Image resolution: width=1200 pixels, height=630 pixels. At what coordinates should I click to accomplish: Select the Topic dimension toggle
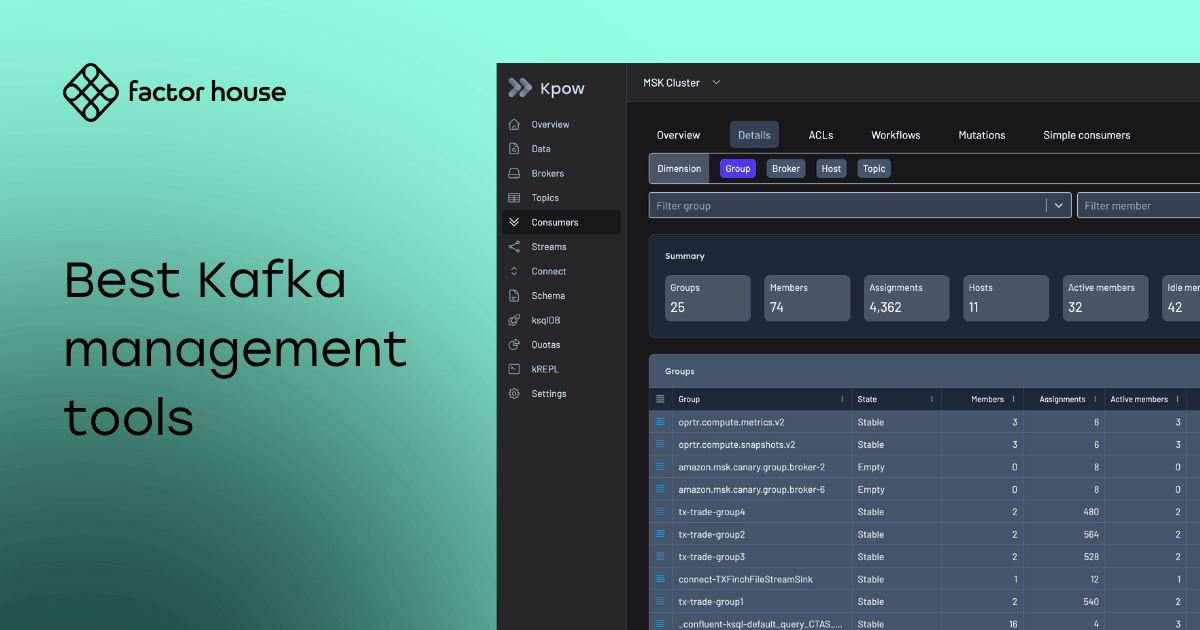[874, 169]
